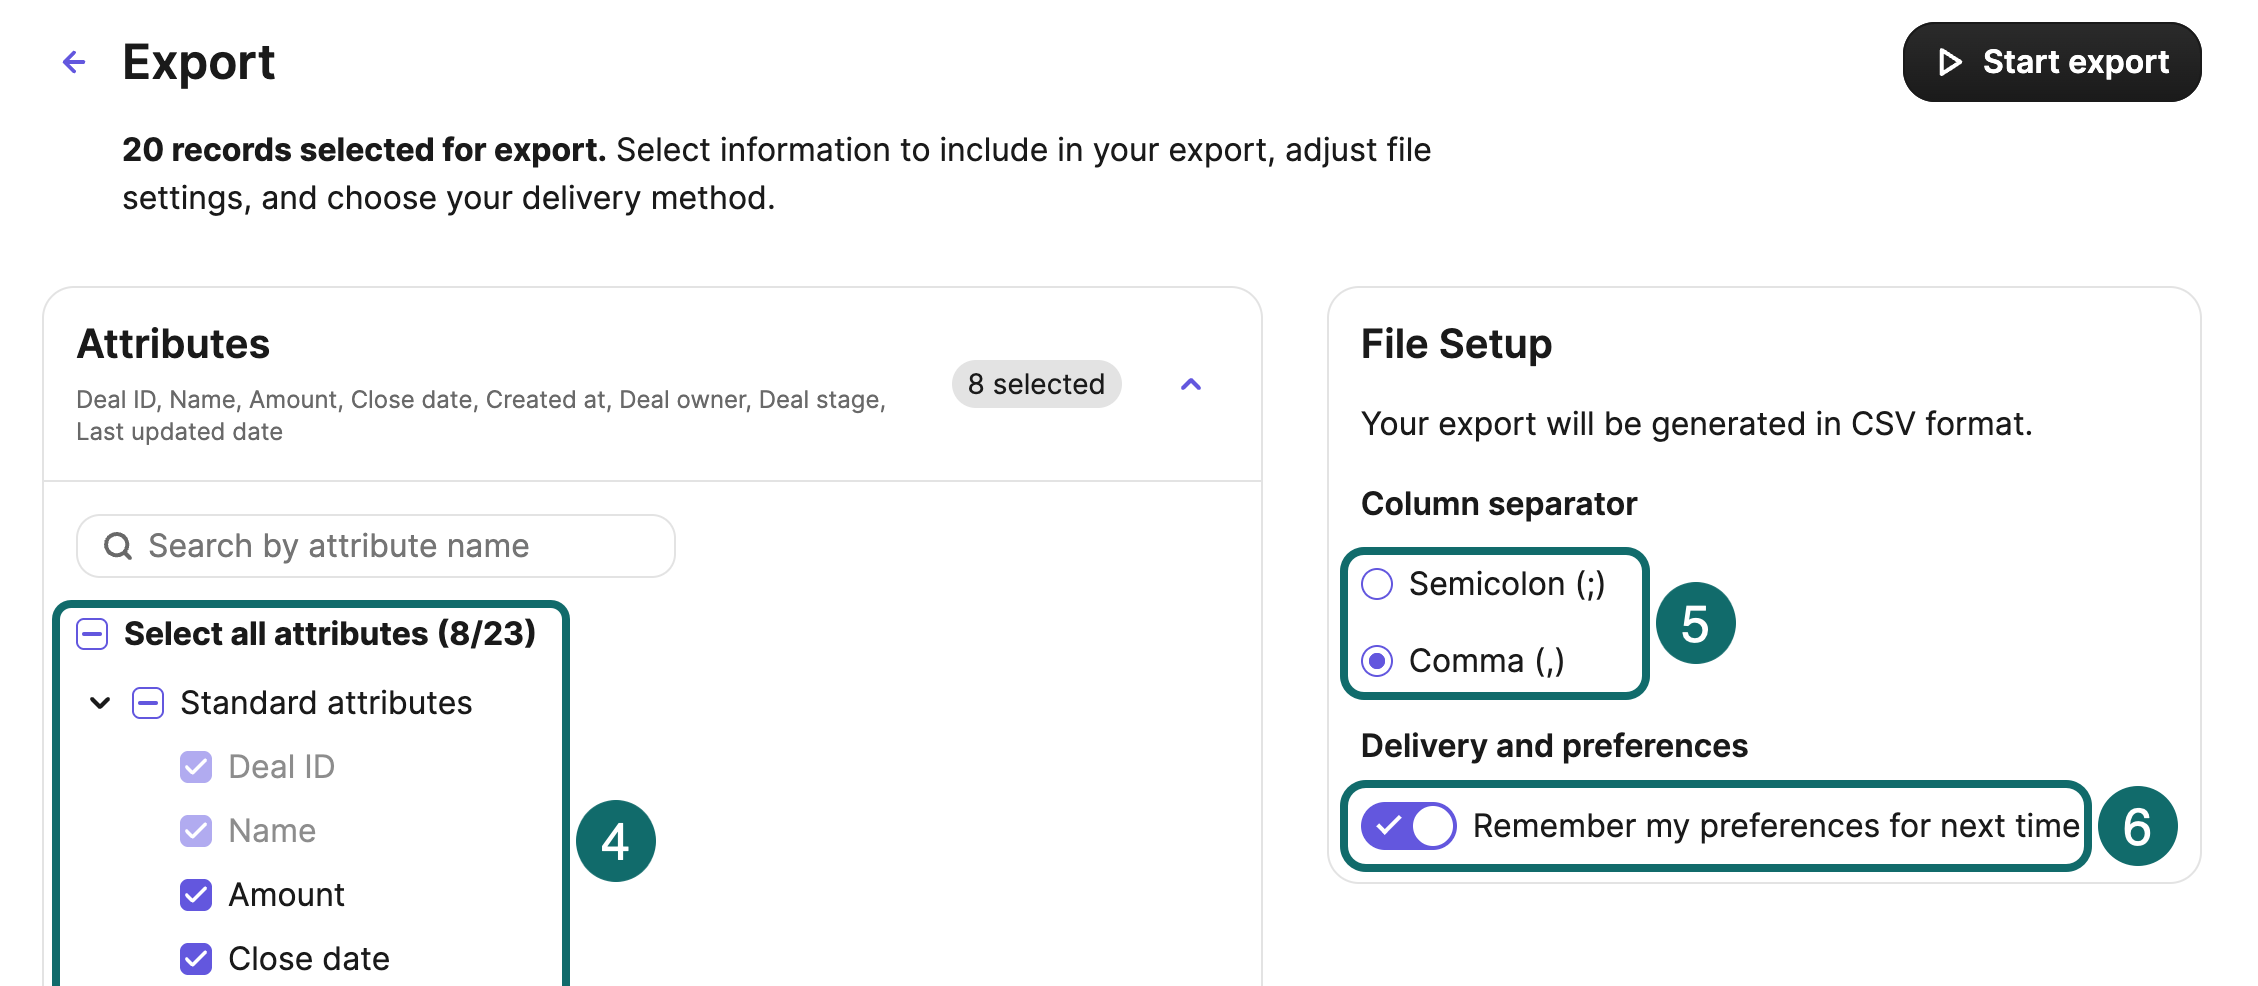Viewport: 2258px width, 986px height.
Task: Click the checked icon next to Deal ID
Action: 196,766
